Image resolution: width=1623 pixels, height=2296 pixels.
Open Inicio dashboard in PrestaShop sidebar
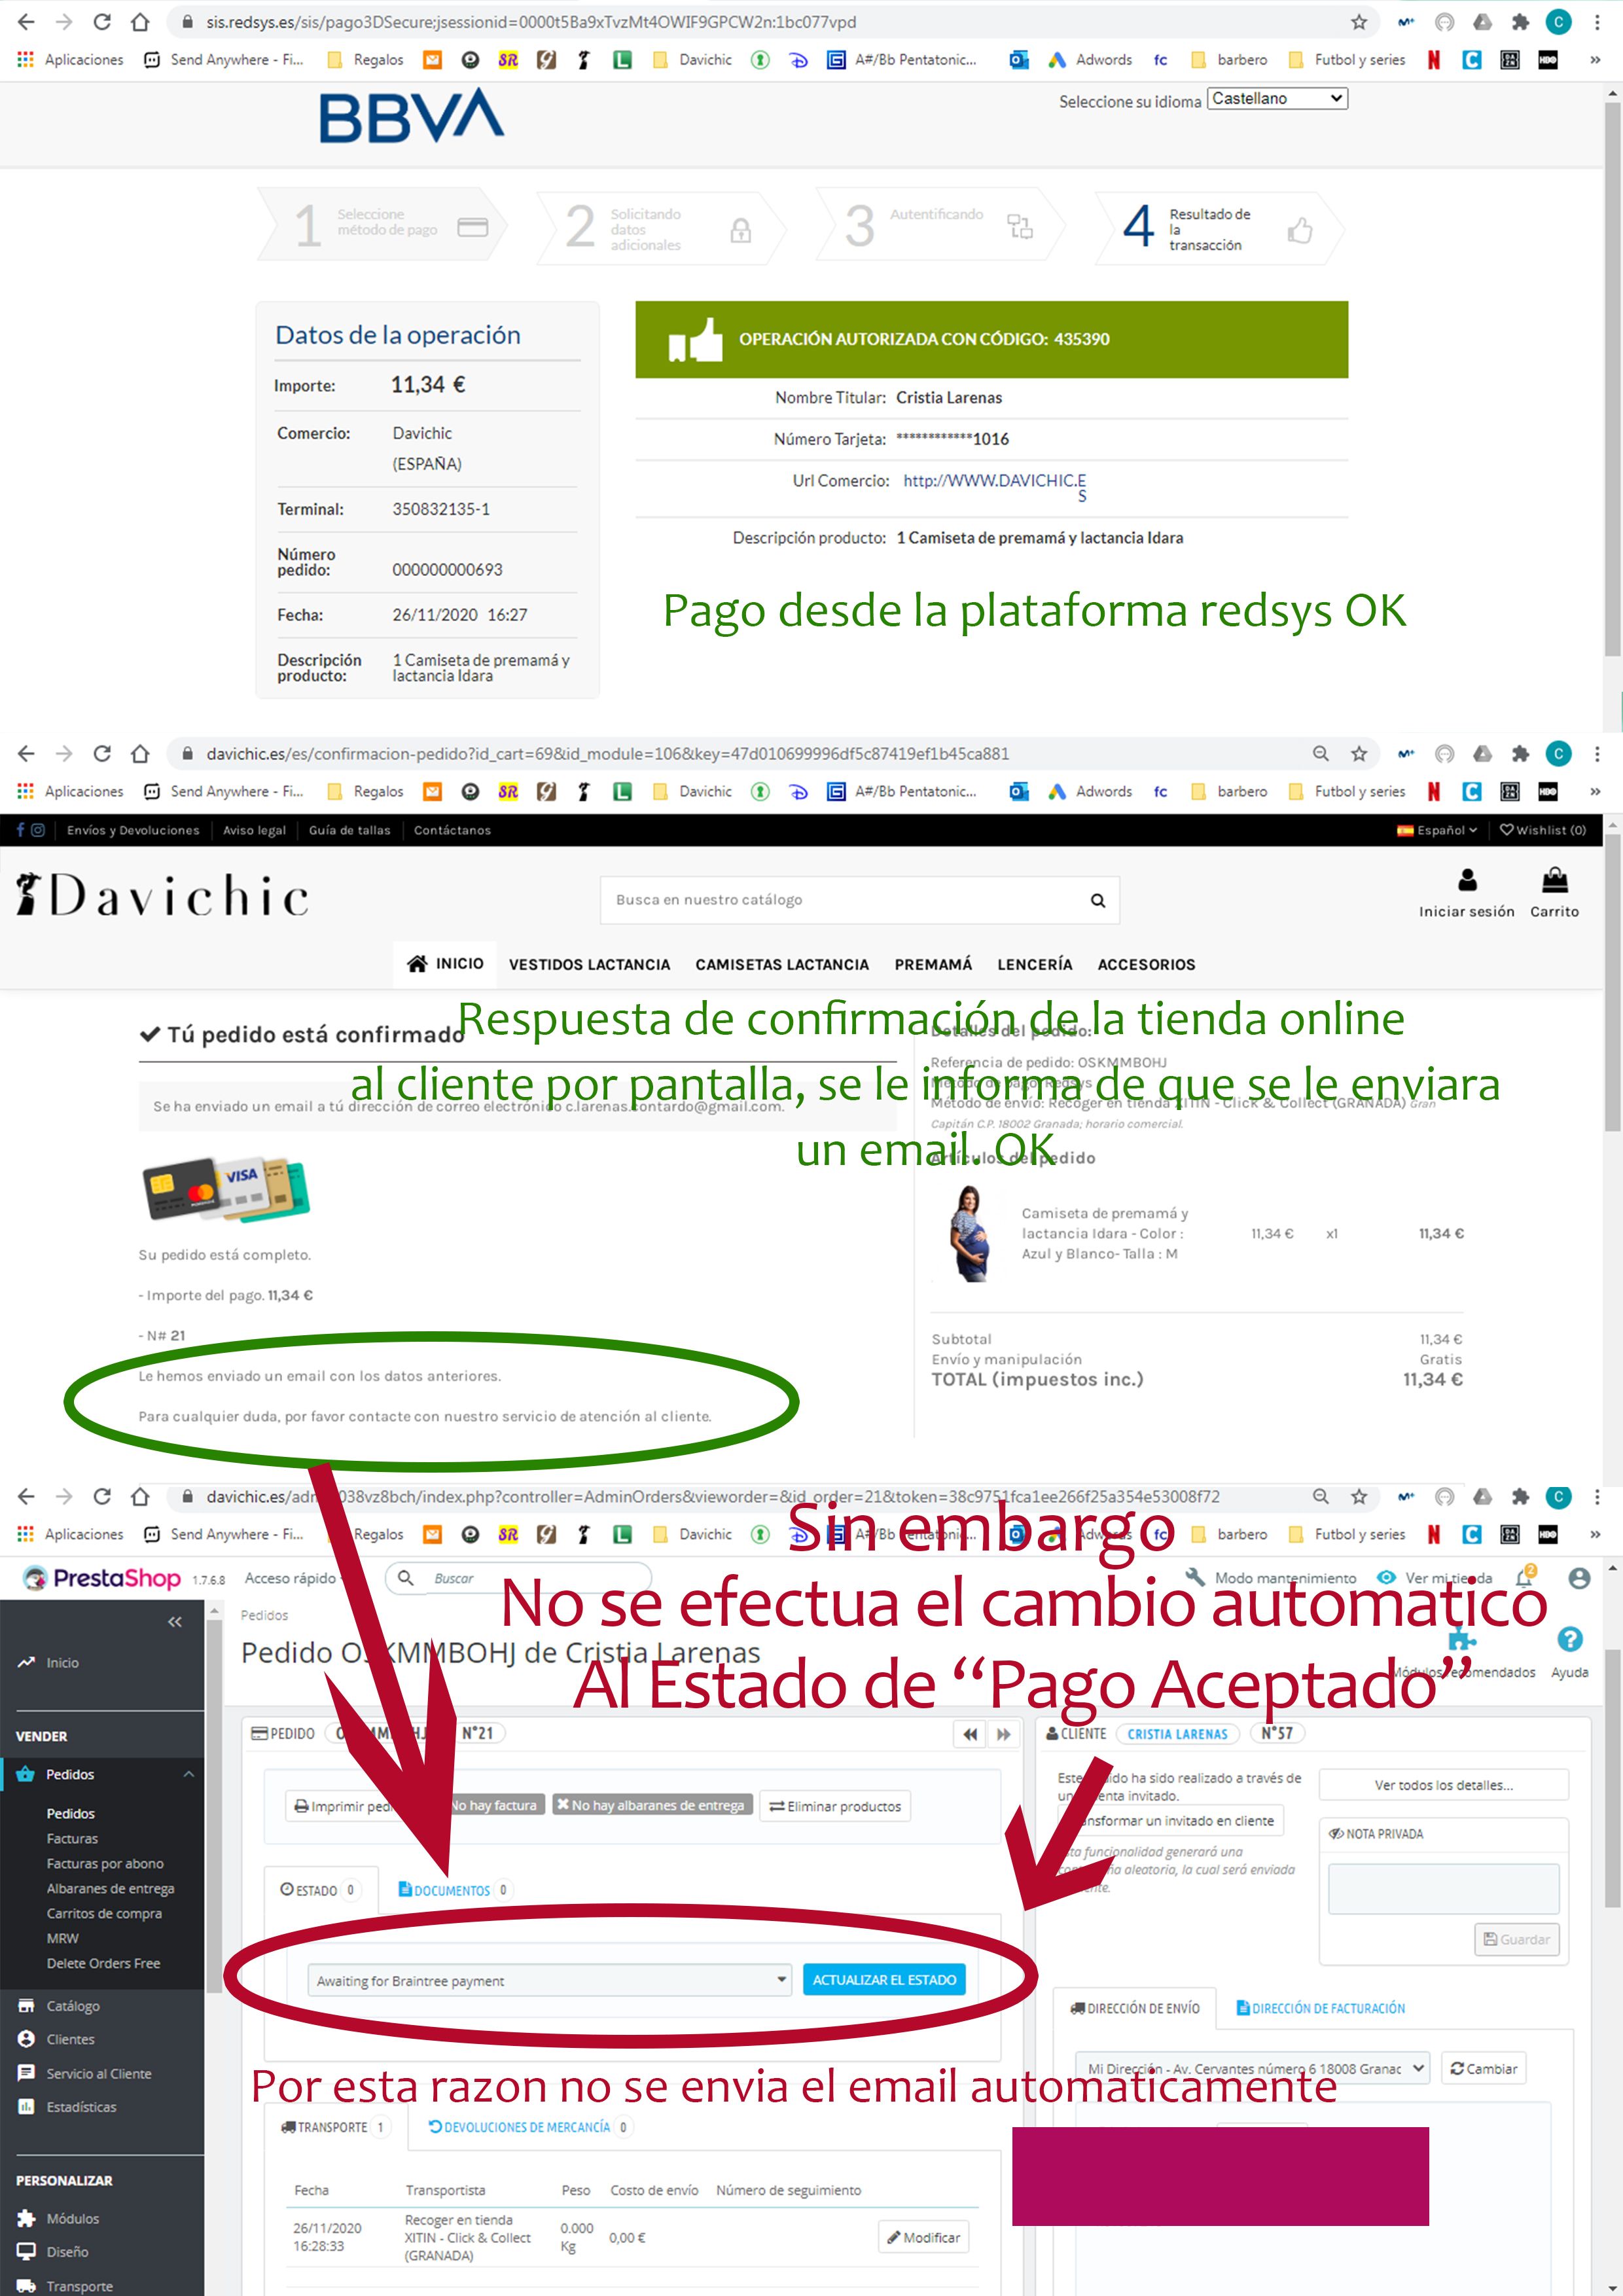click(x=62, y=1663)
